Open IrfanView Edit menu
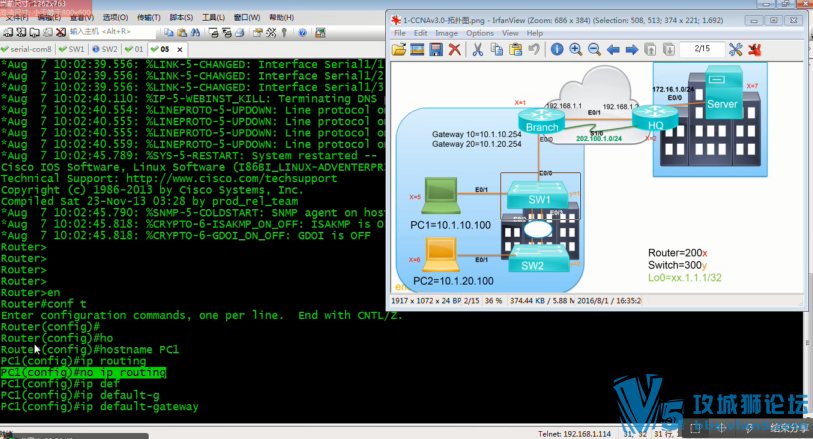Screen dimensions: 813x439 (x=420, y=33)
